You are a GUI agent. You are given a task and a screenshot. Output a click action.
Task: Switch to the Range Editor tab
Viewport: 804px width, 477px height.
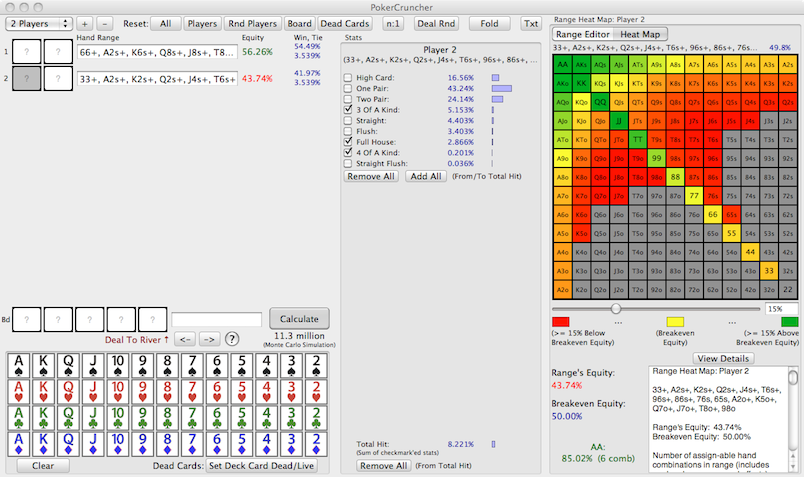point(582,34)
